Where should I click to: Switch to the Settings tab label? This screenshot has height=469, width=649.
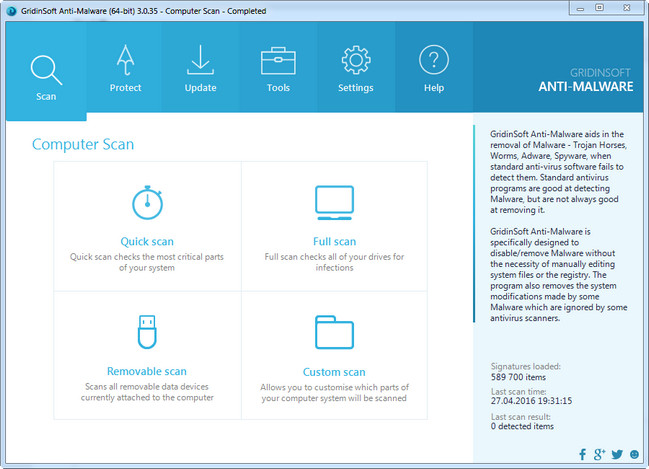point(356,88)
